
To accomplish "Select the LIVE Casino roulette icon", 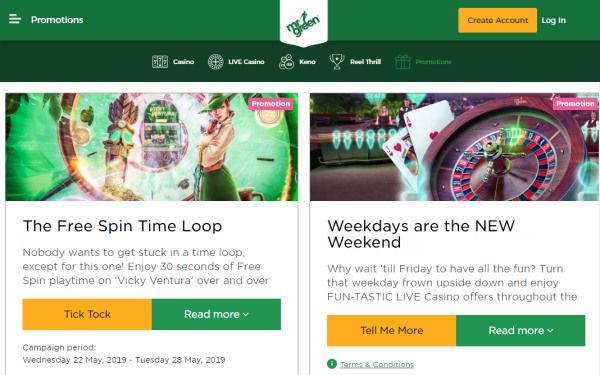I will pyautogui.click(x=215, y=62).
